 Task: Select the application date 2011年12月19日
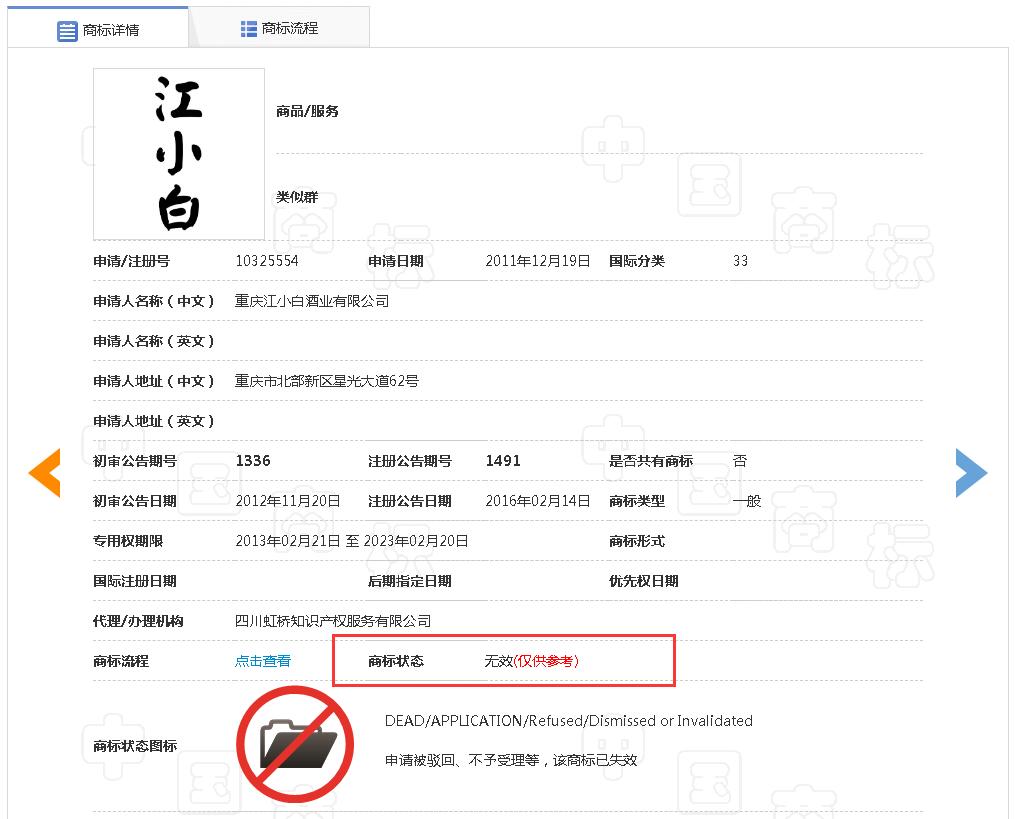tap(538, 261)
